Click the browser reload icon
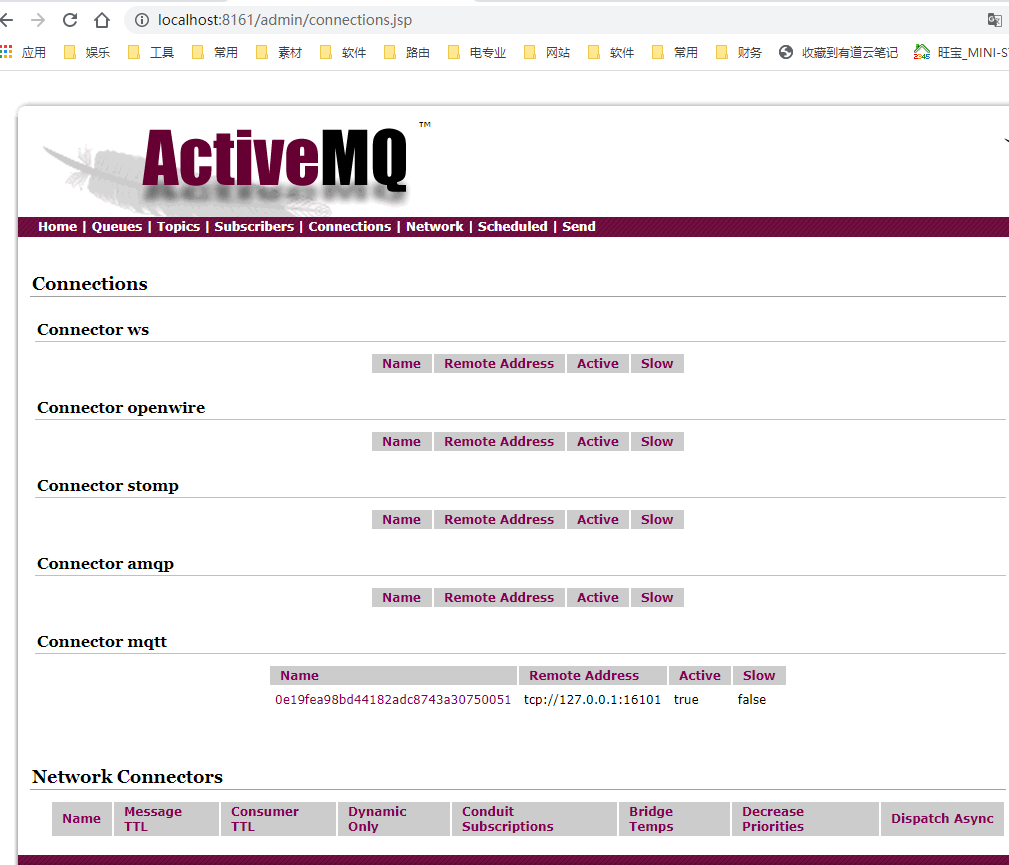Image resolution: width=1009 pixels, height=865 pixels. tap(70, 20)
